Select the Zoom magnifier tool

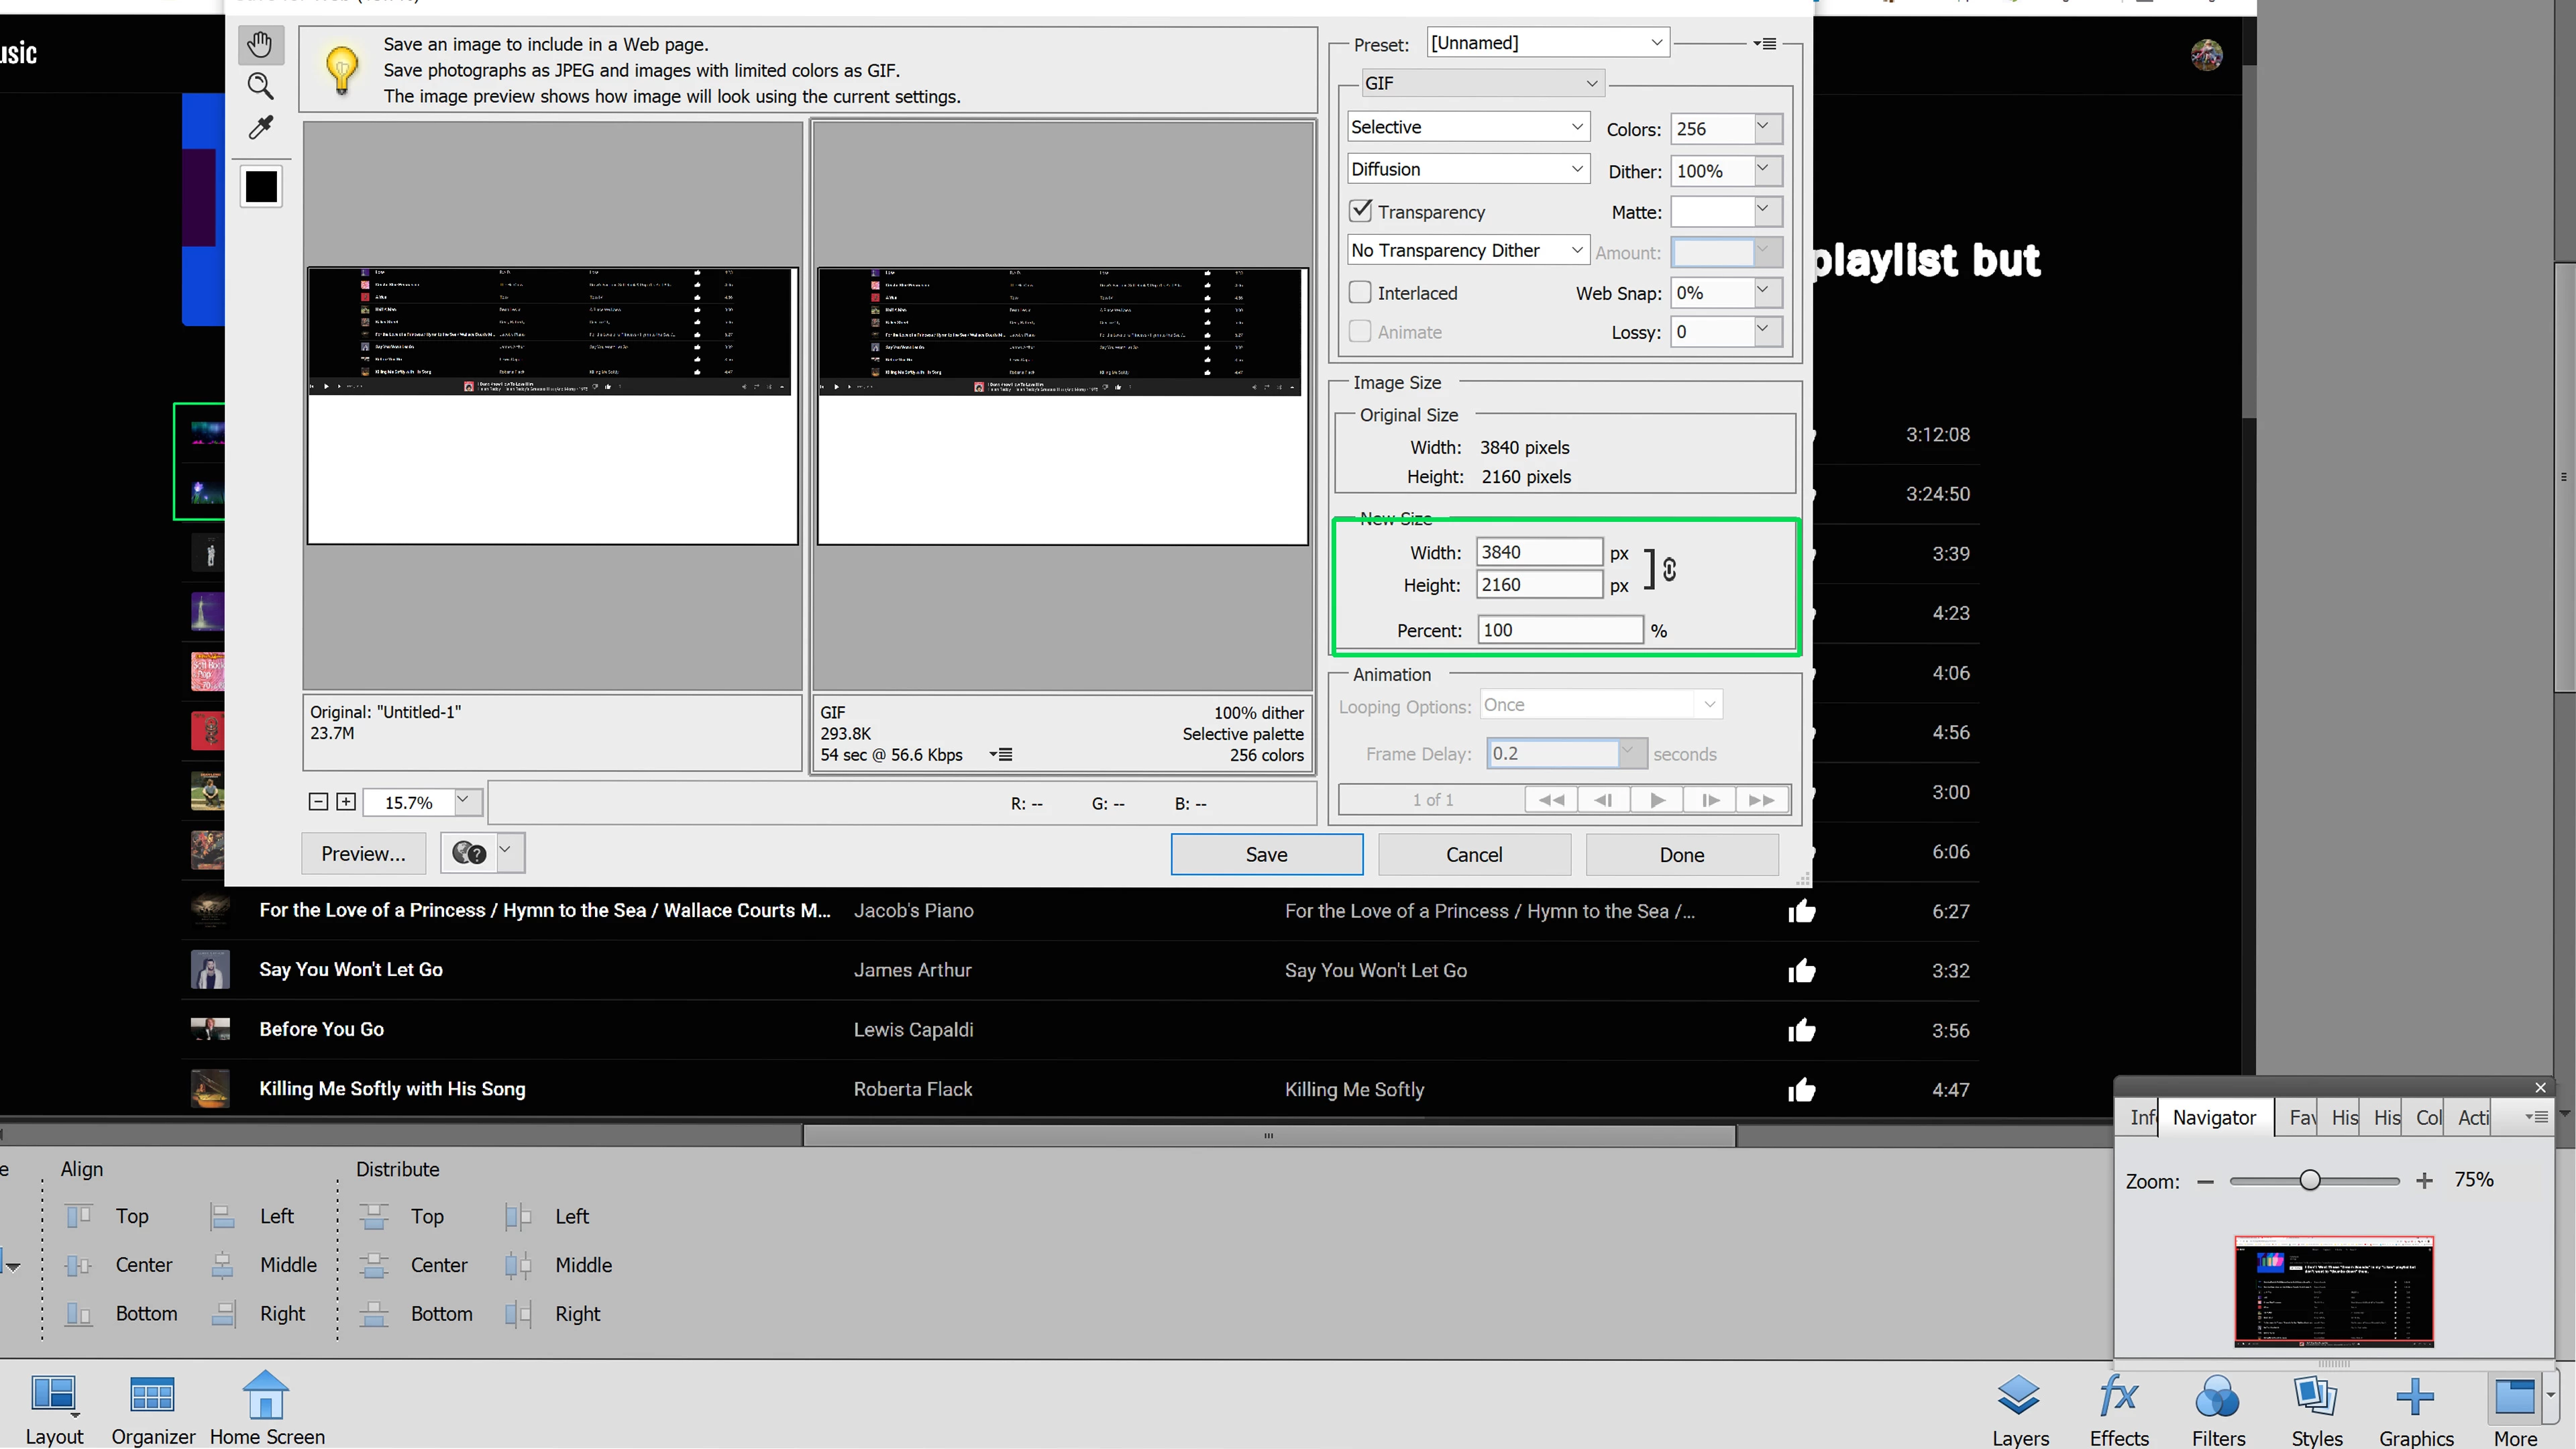click(x=260, y=86)
